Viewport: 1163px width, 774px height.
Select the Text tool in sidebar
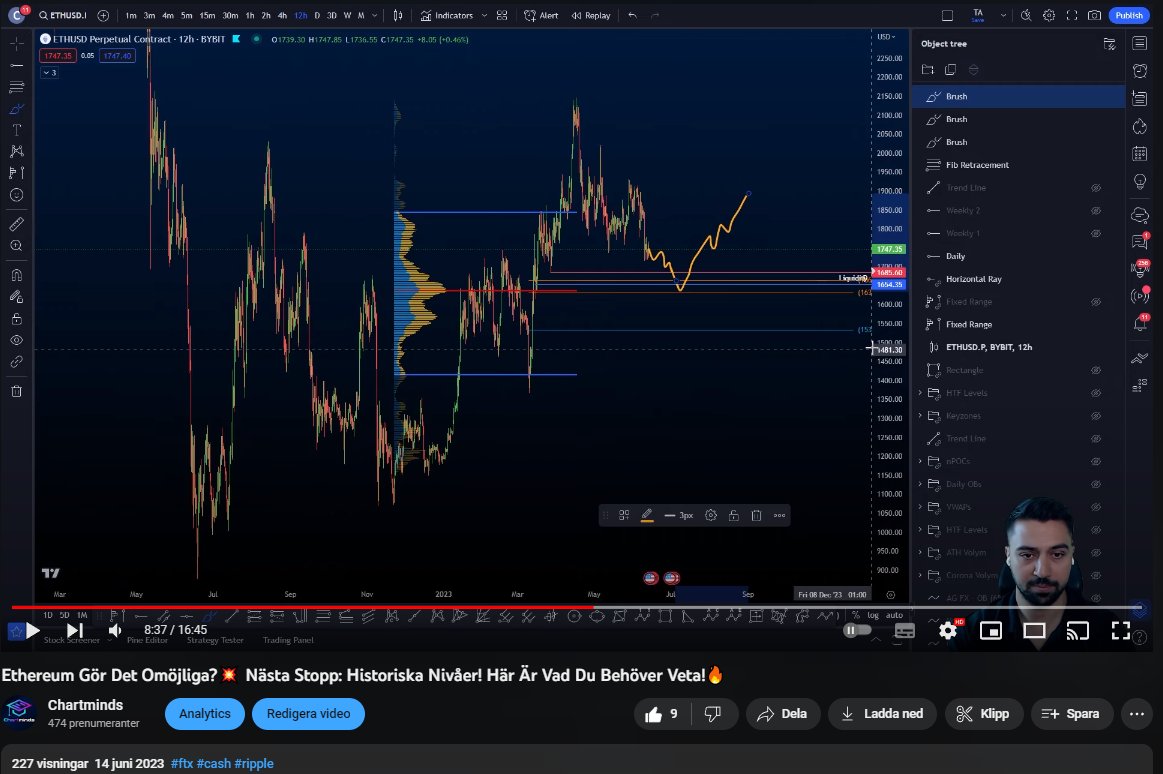click(16, 130)
